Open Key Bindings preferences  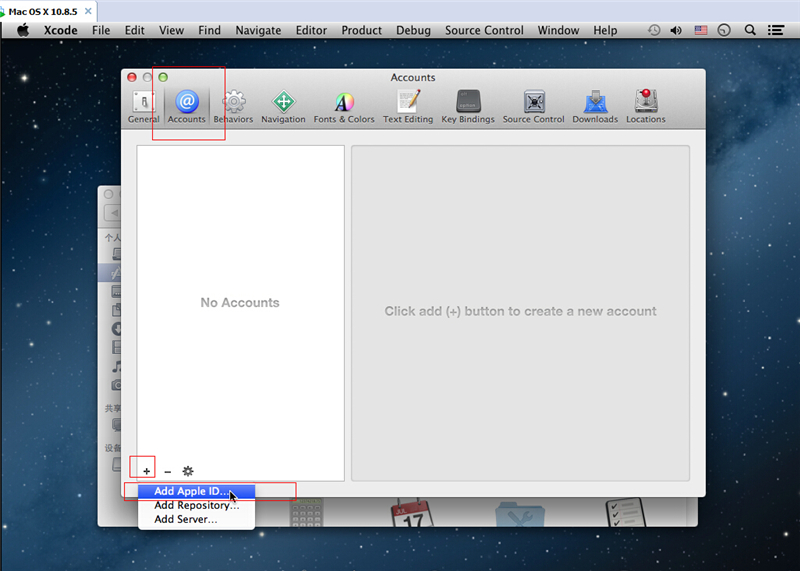[x=468, y=107]
